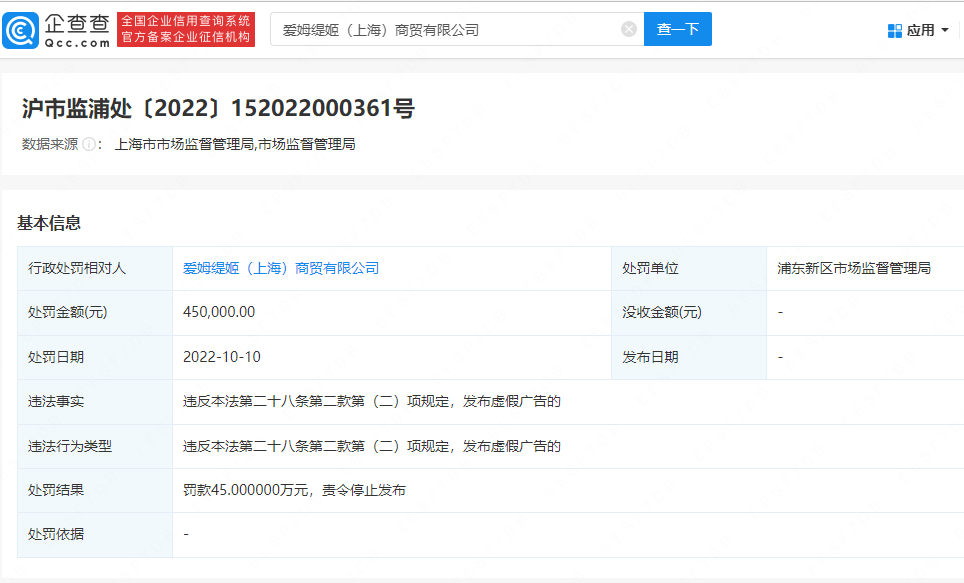
Task: Click the 应用 grid icon
Action: [x=895, y=30]
